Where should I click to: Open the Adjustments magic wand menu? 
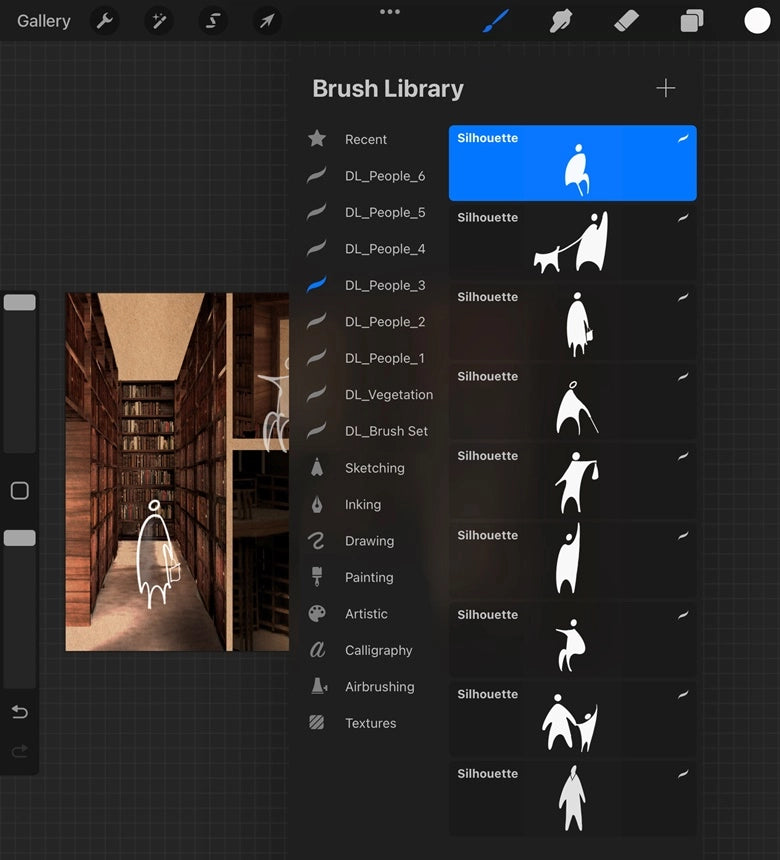pyautogui.click(x=158, y=21)
